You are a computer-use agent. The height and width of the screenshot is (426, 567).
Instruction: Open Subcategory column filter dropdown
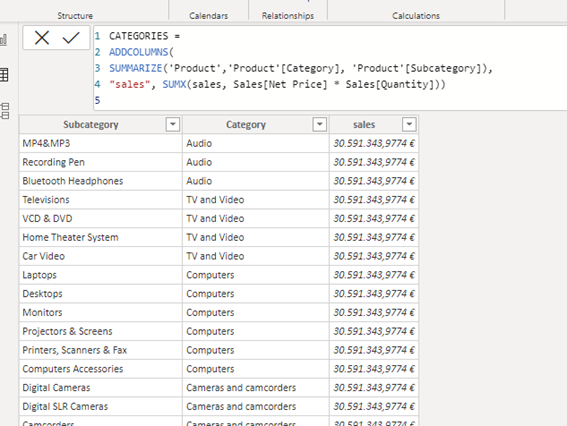click(x=173, y=124)
